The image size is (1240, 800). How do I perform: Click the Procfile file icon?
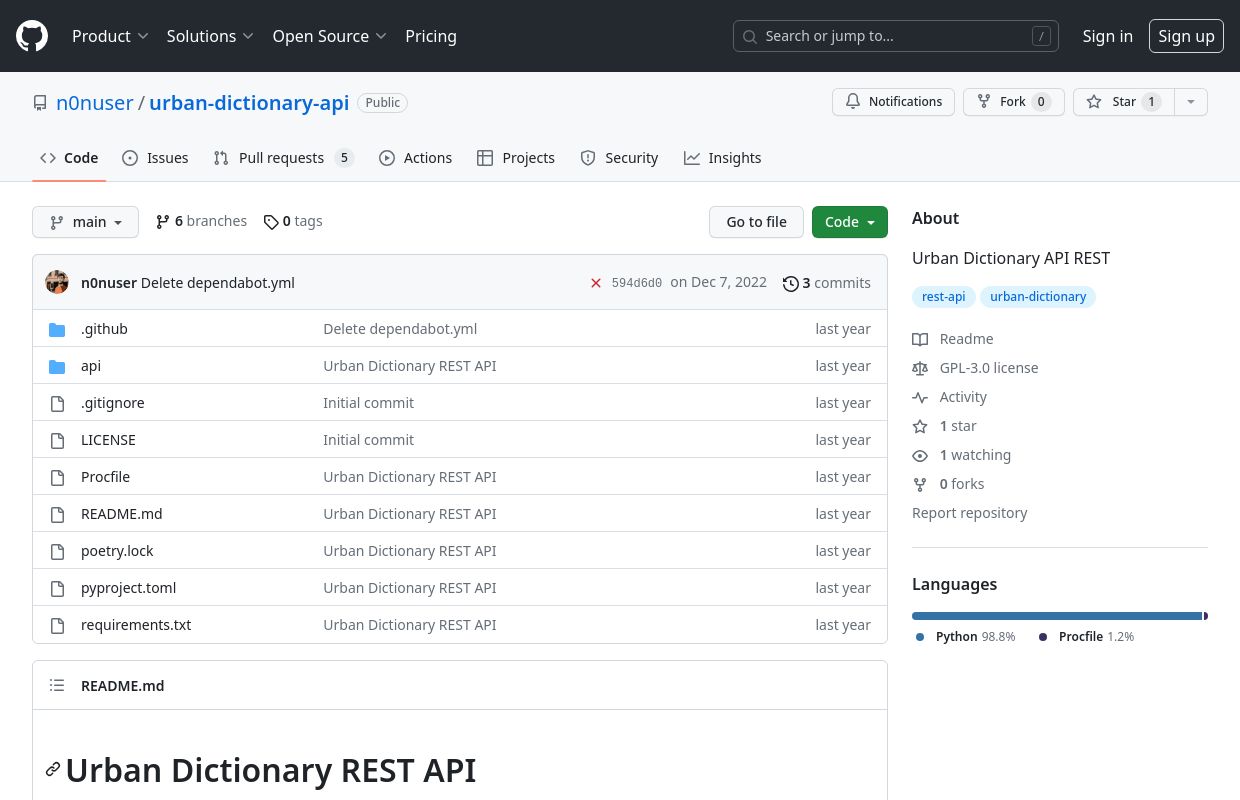(57, 477)
